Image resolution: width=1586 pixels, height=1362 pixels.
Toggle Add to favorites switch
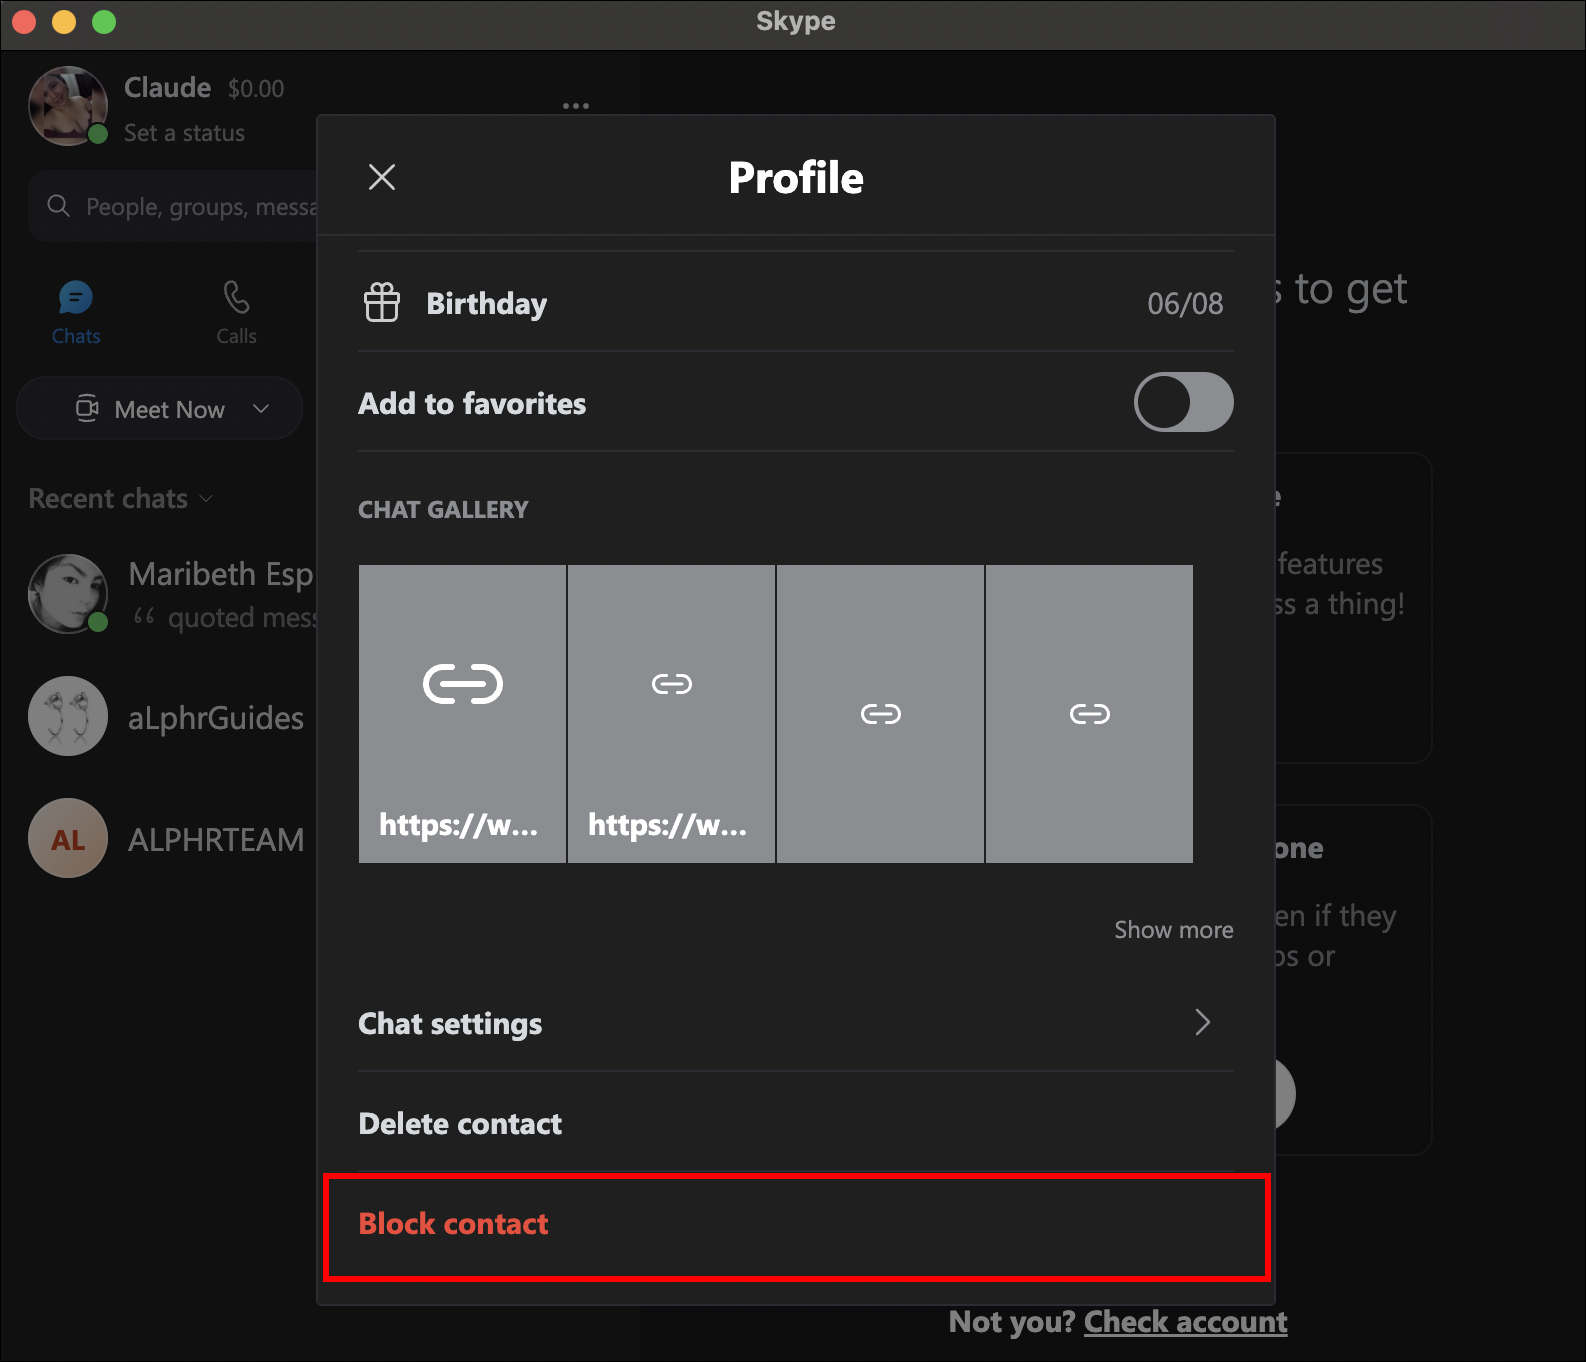click(x=1183, y=402)
